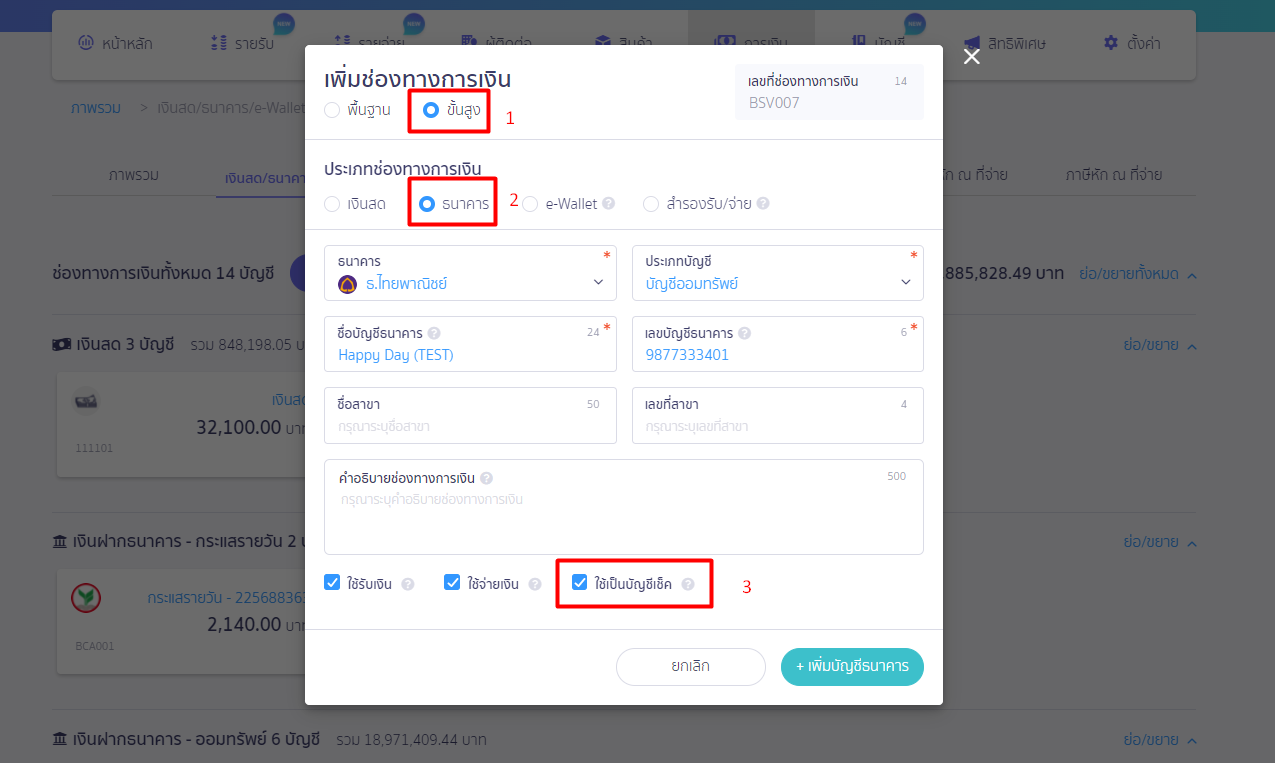
Task: Uncheck the ใช้จ่ายเงิน checkbox
Action: tap(452, 582)
